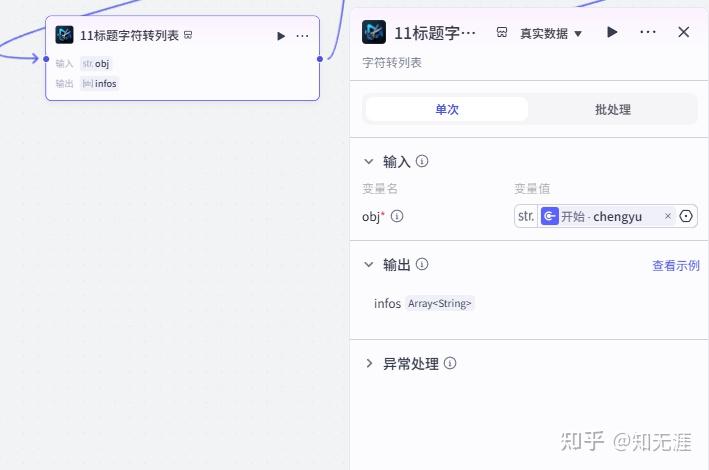Collapse the 输出 section
This screenshot has width=709, height=470.
coord(369,265)
